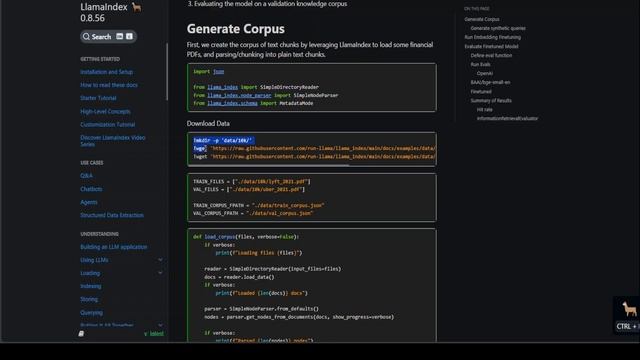
Task: Click the json module link in code
Action: click(x=218, y=71)
